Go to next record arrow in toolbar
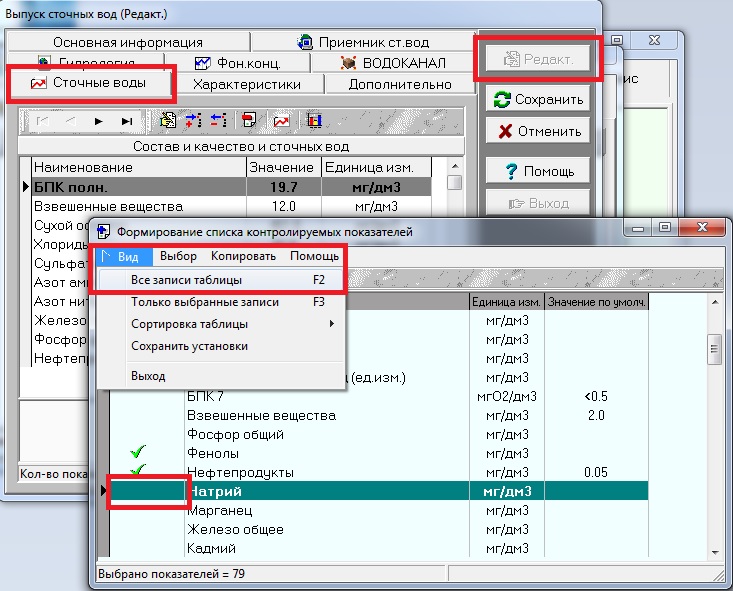 tap(98, 121)
